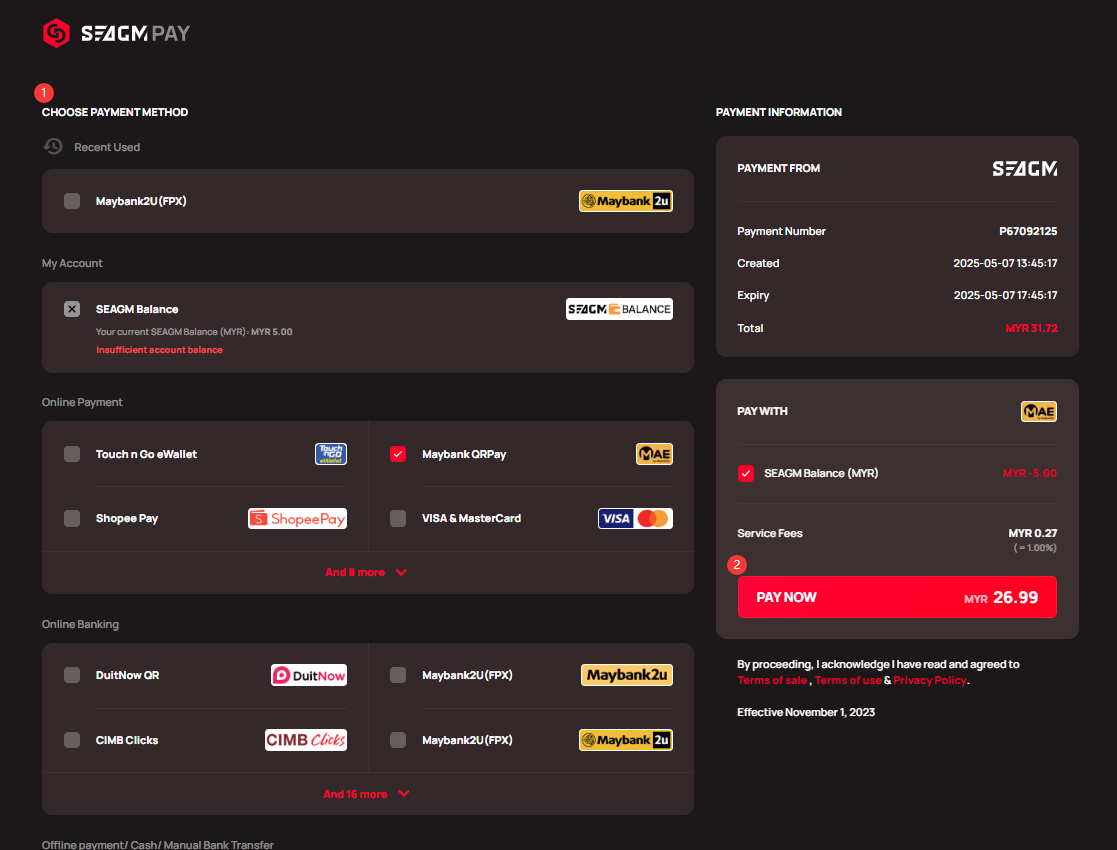Screen dimensions: 1117x850
Task: Click the 'Insufficient account balance' warning text
Action: click(160, 350)
